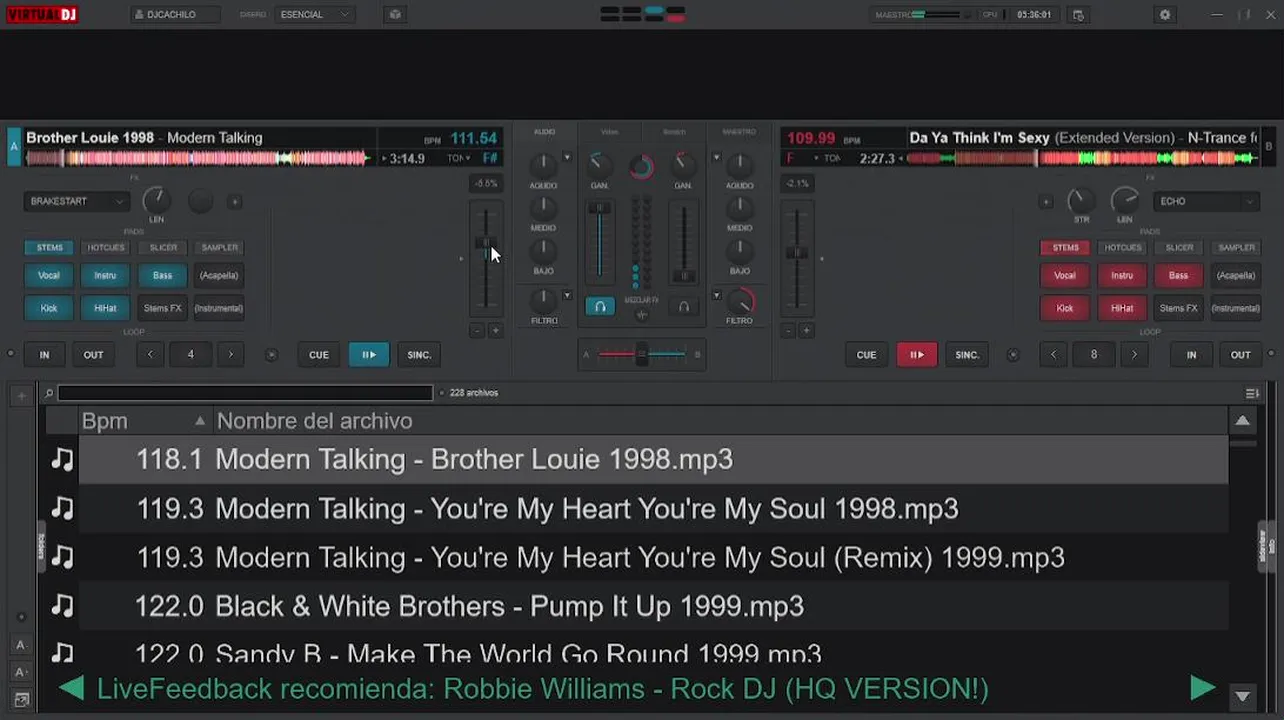
Task: Click the DJCACHILO user account icon
Action: (139, 15)
